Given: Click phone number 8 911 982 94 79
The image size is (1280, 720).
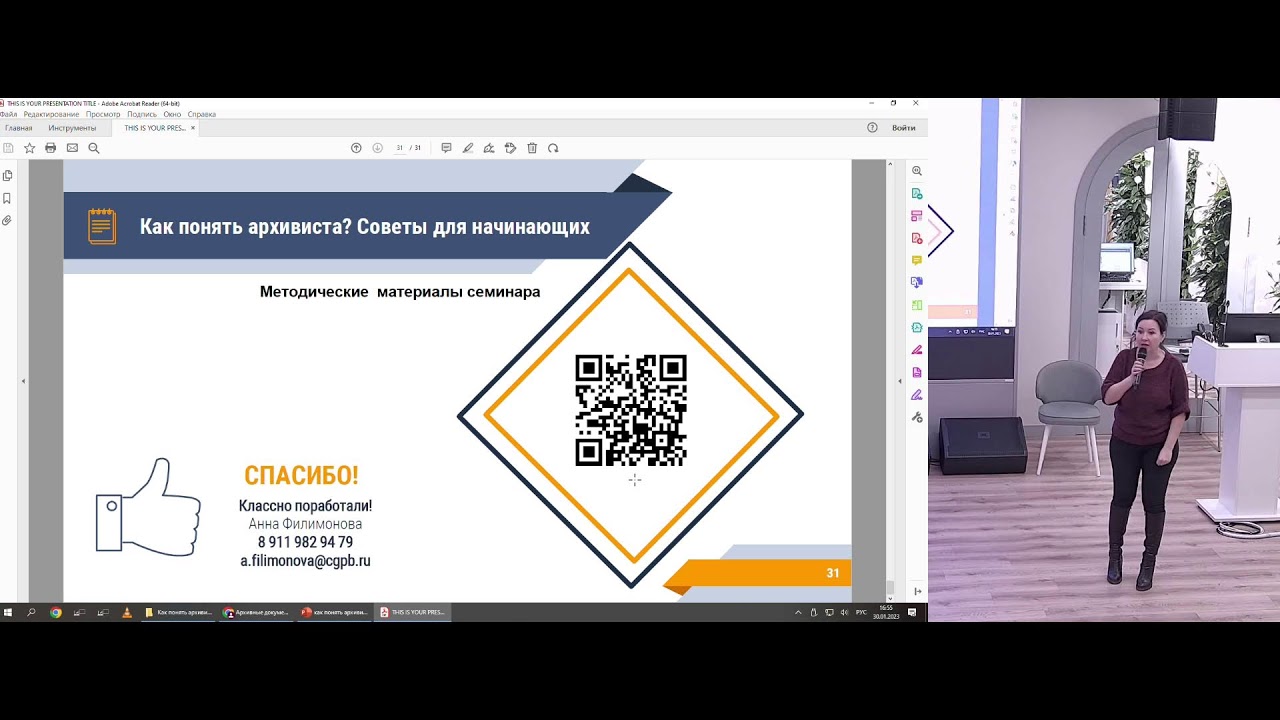Looking at the screenshot, I should point(305,542).
